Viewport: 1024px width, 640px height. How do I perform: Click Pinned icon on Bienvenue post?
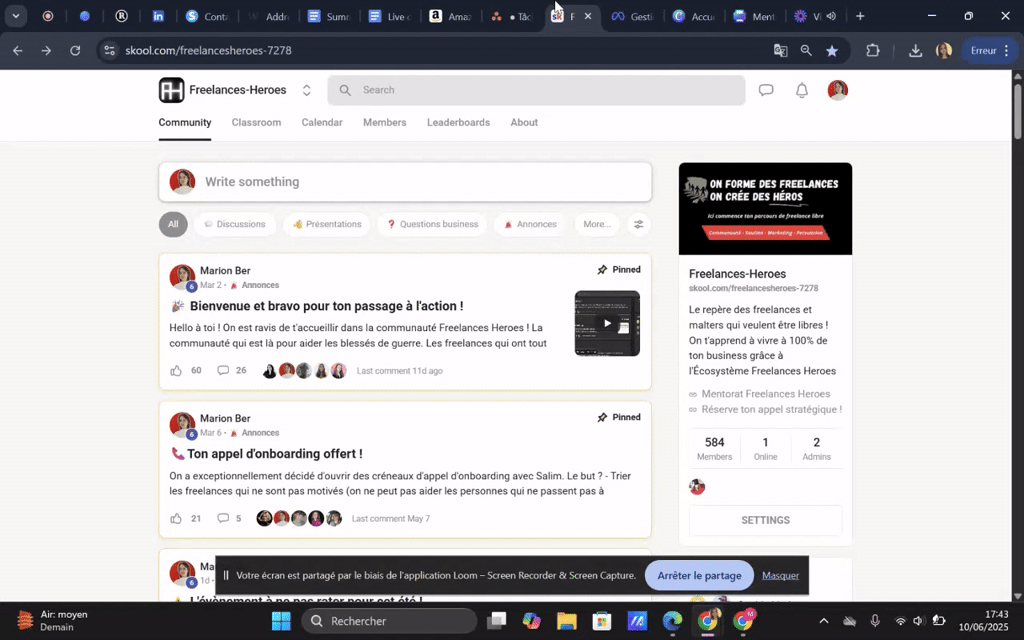602,270
